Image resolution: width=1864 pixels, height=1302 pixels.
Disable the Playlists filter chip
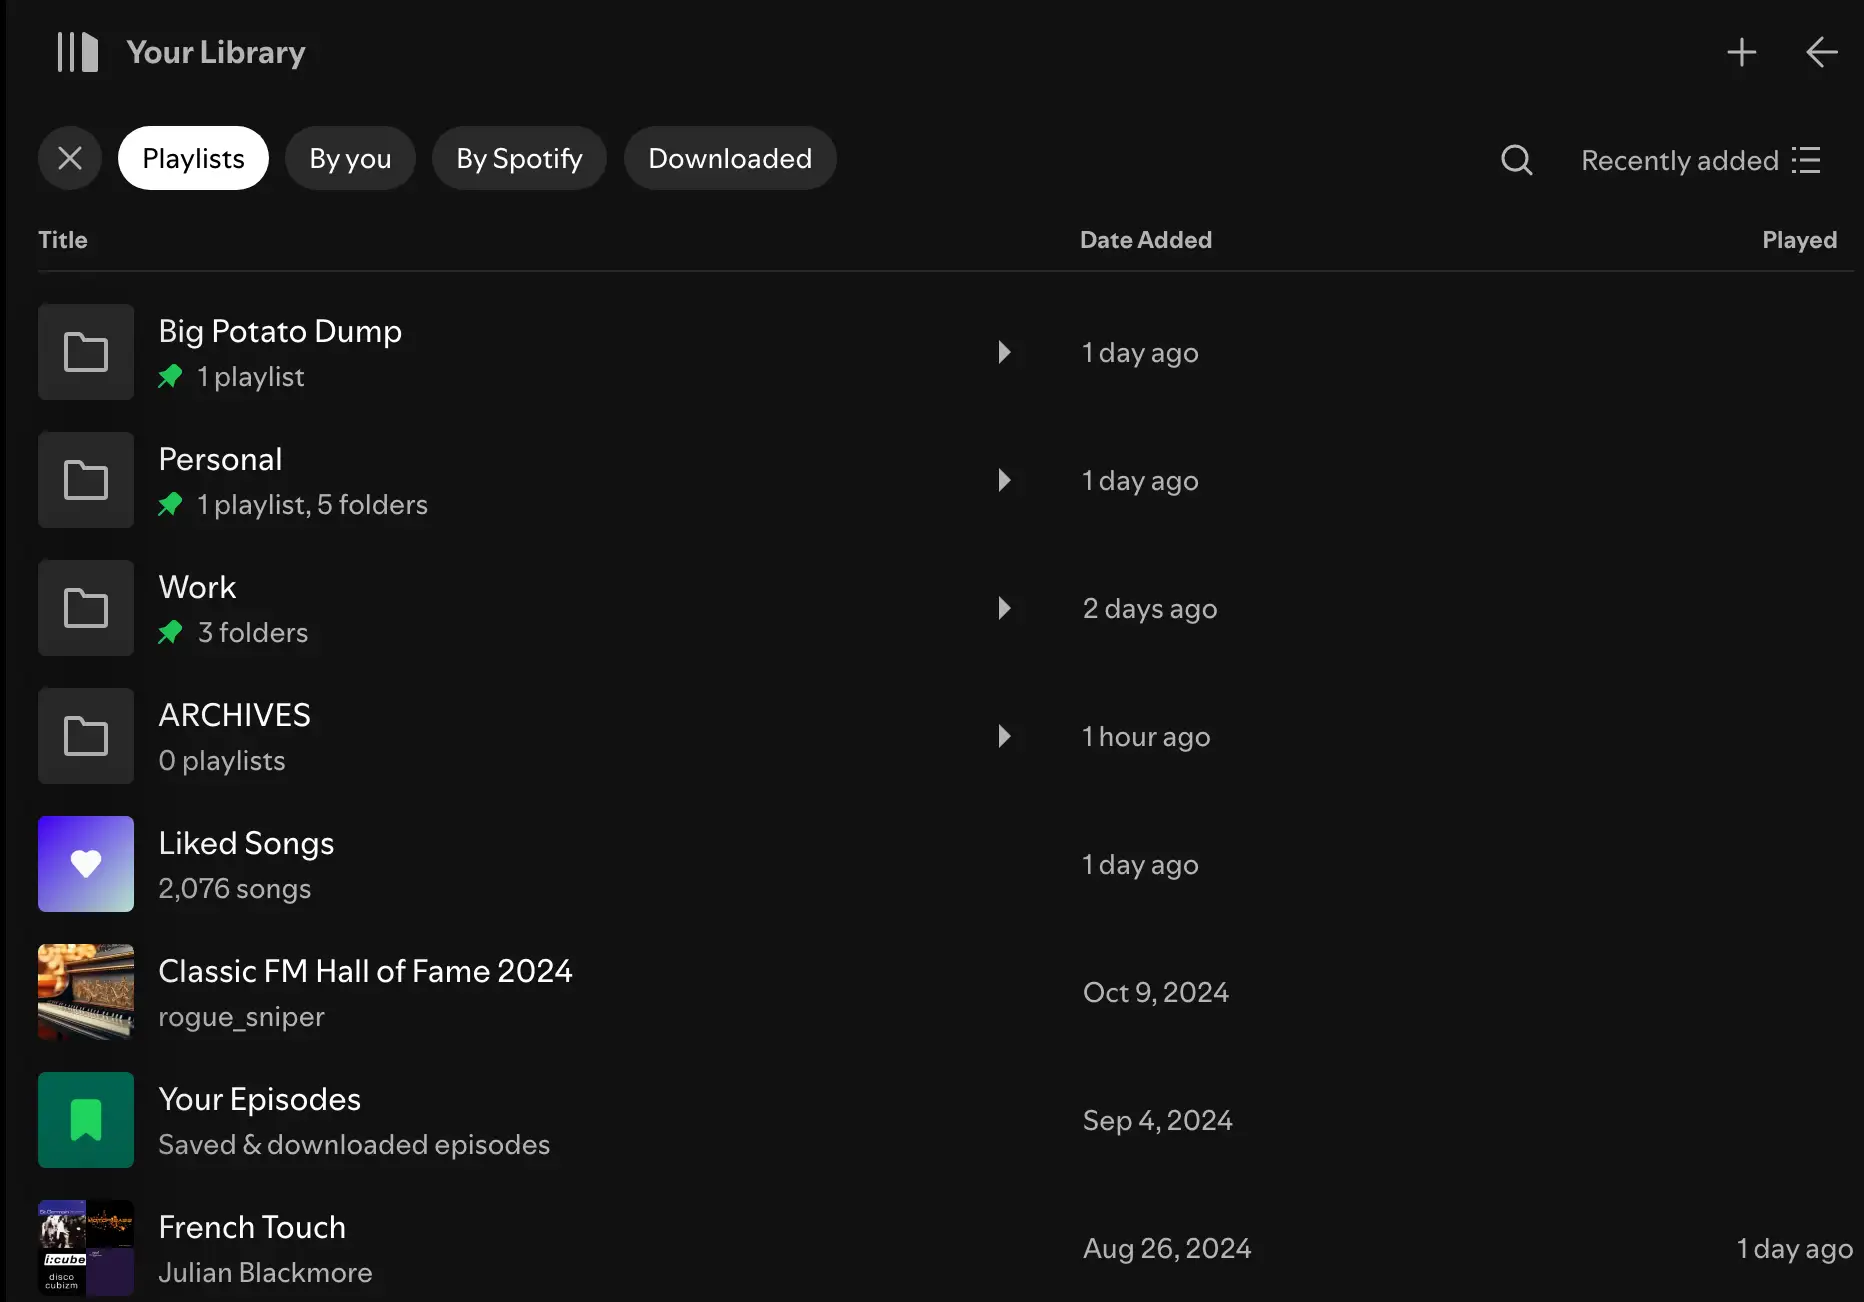[x=193, y=158]
